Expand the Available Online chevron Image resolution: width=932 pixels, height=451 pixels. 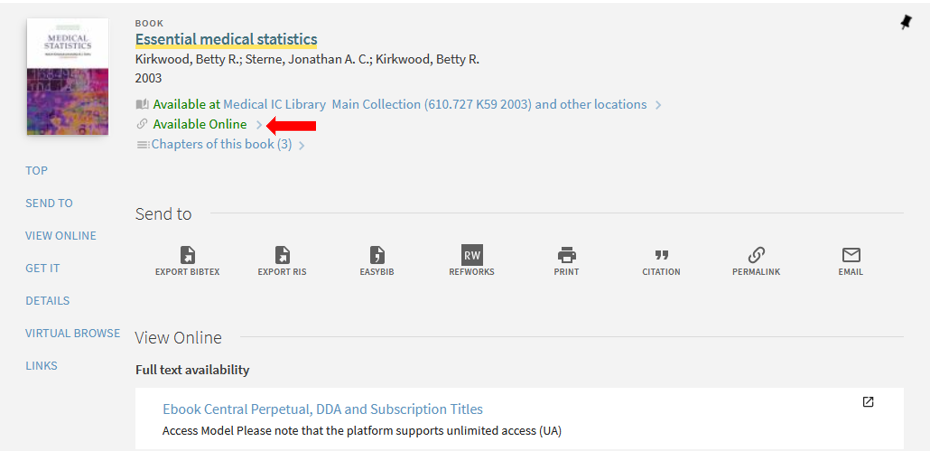pyautogui.click(x=259, y=125)
